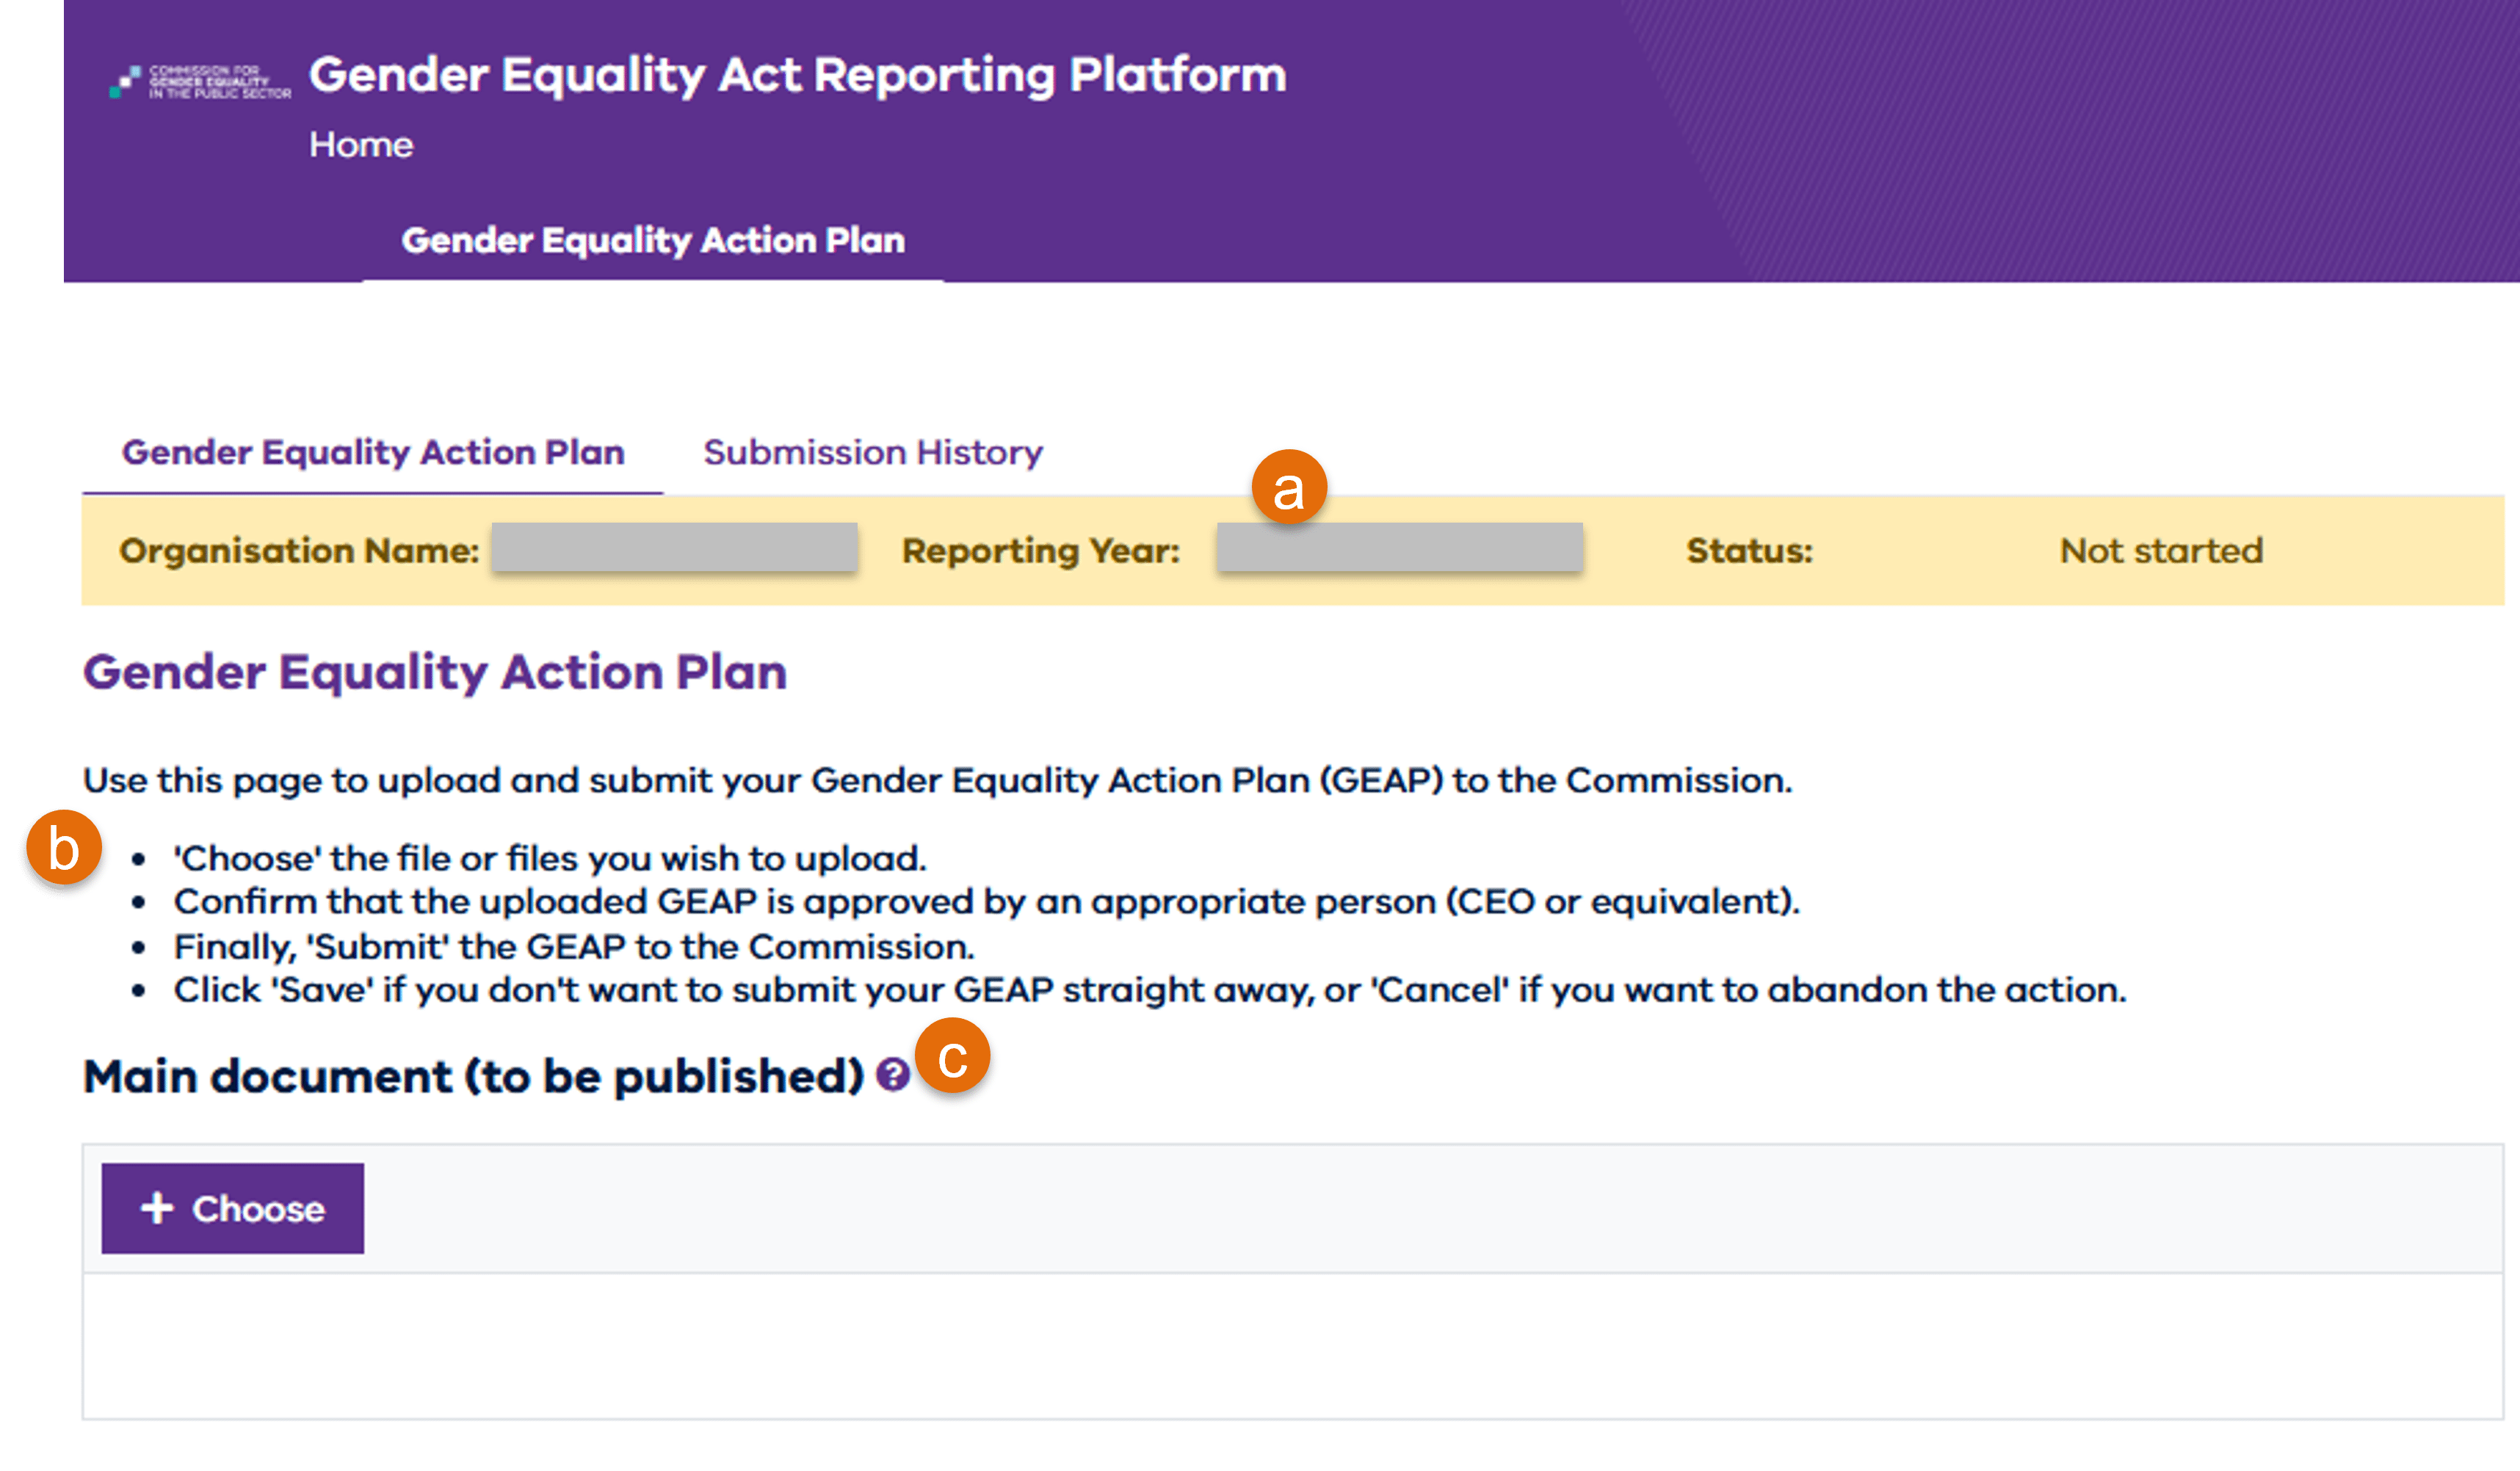This screenshot has width=2520, height=1471.
Task: Go to the Home link
Action: pyautogui.click(x=361, y=145)
